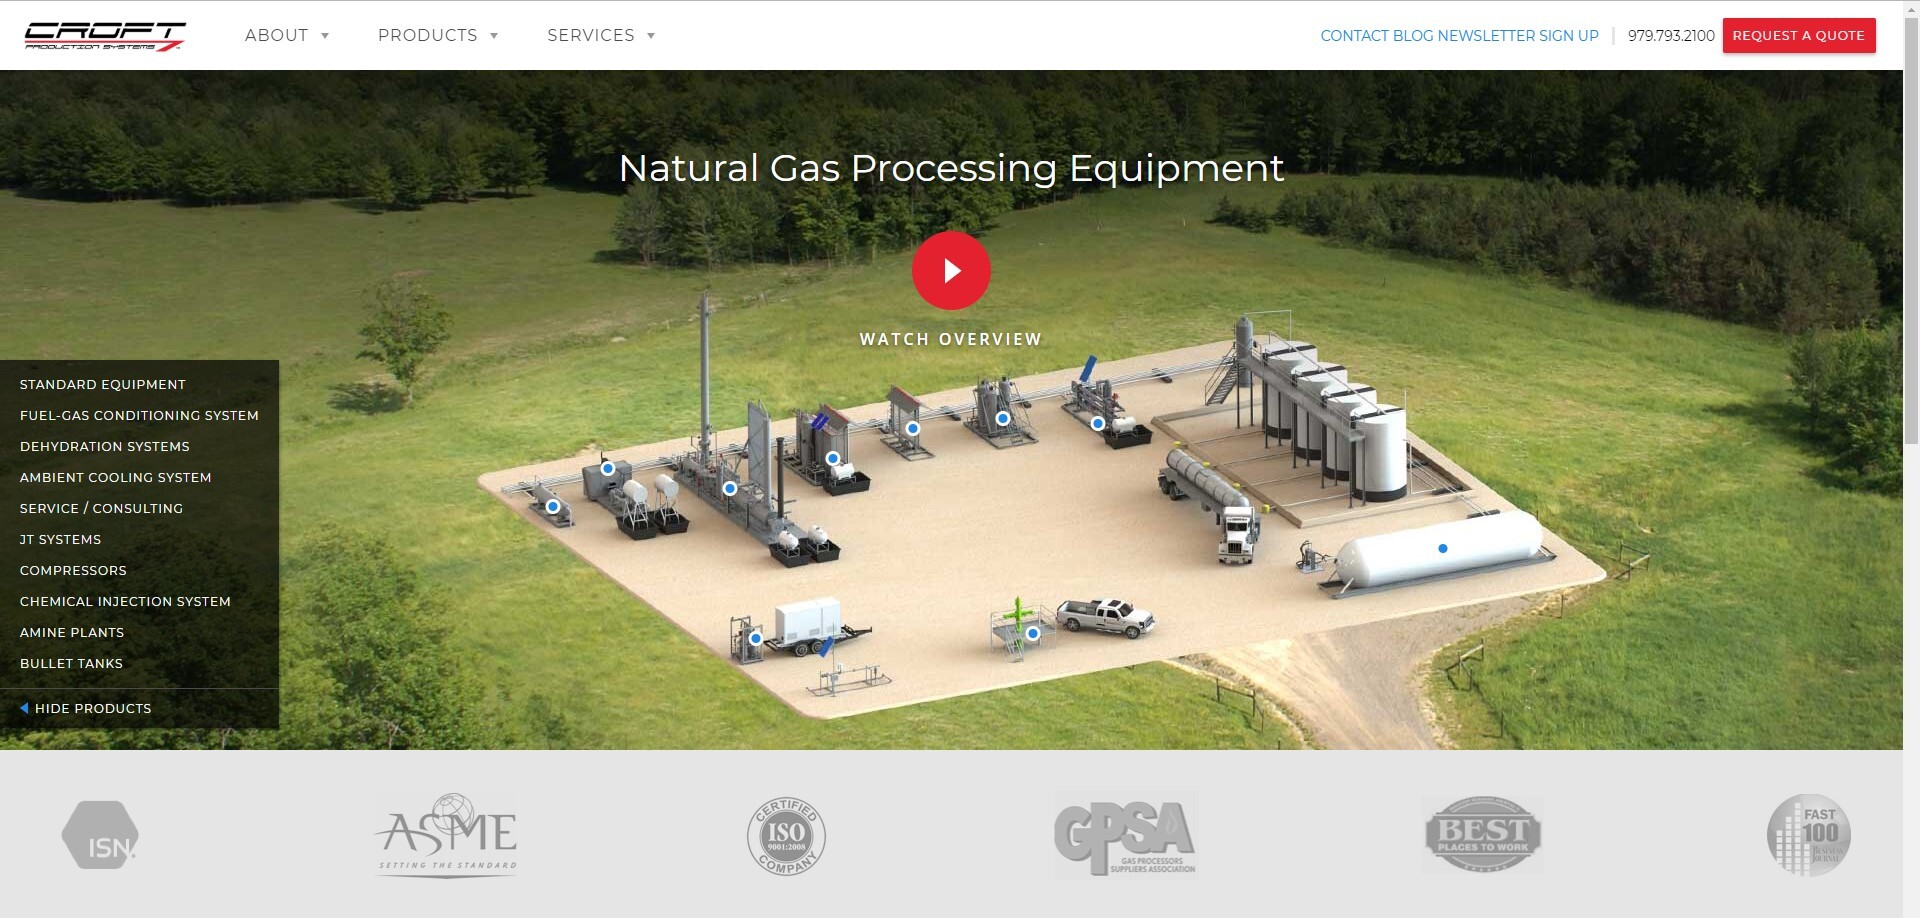Select the ISN certification badge

point(100,835)
